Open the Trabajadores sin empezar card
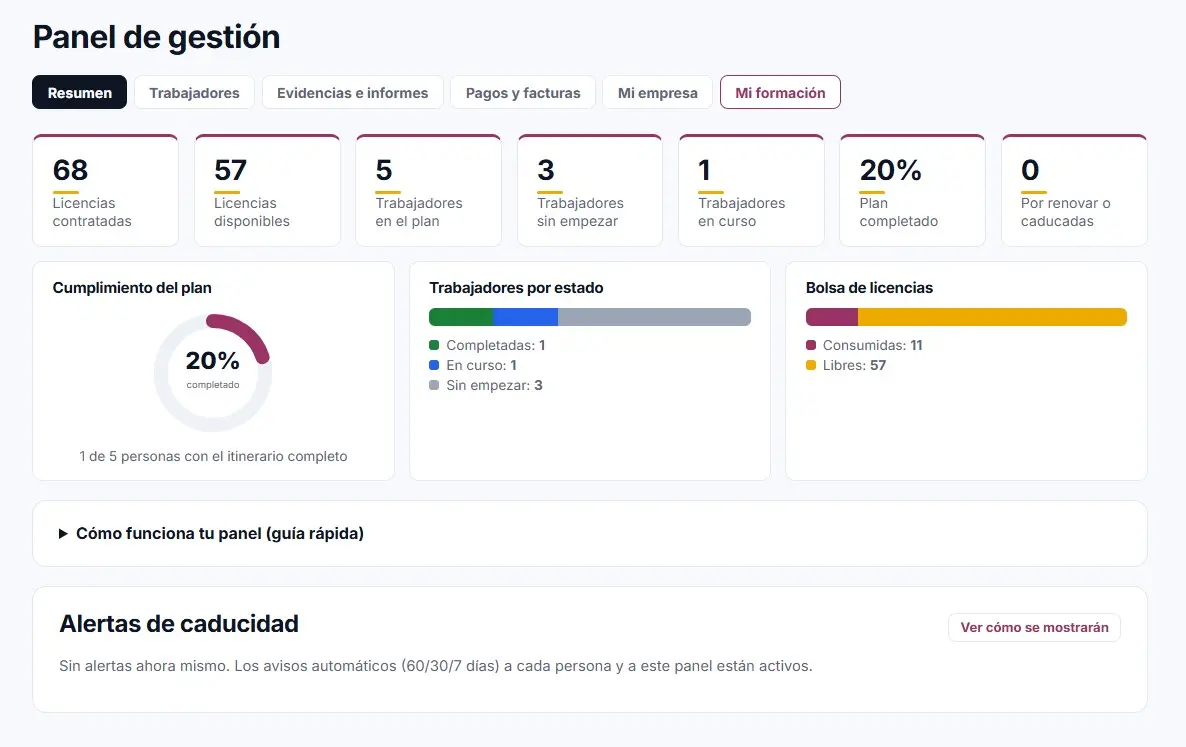The width and height of the screenshot is (1186, 747). [x=590, y=191]
